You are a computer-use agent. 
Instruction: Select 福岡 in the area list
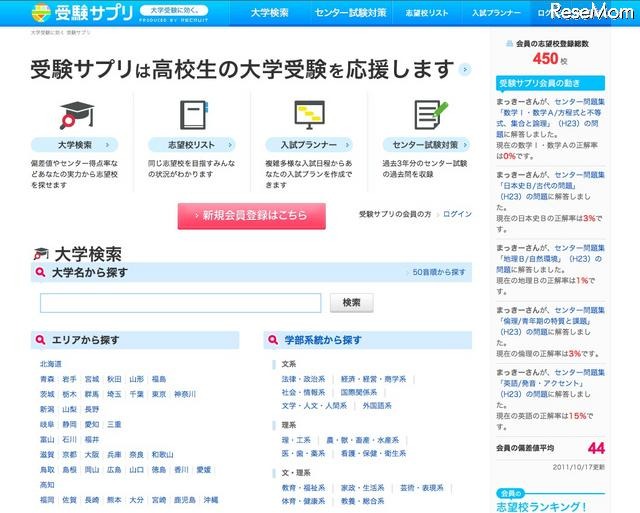coord(47,500)
